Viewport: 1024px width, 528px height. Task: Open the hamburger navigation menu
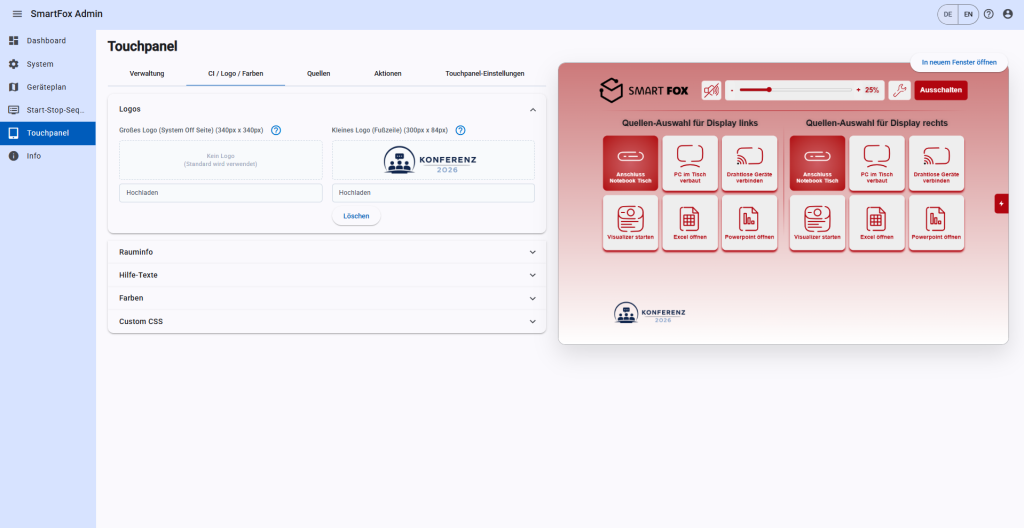(x=18, y=14)
